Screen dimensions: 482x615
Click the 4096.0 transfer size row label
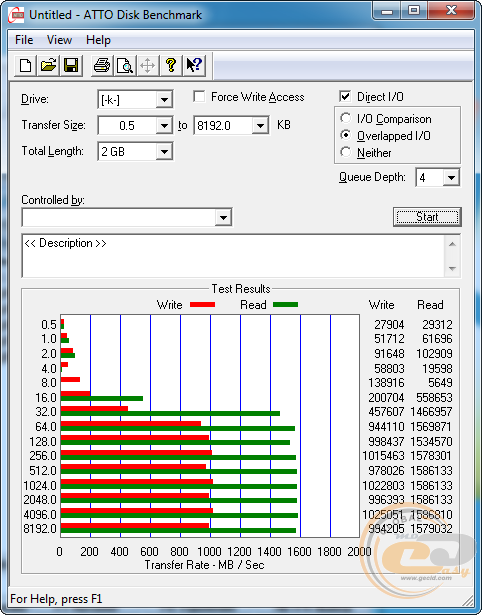(40, 514)
